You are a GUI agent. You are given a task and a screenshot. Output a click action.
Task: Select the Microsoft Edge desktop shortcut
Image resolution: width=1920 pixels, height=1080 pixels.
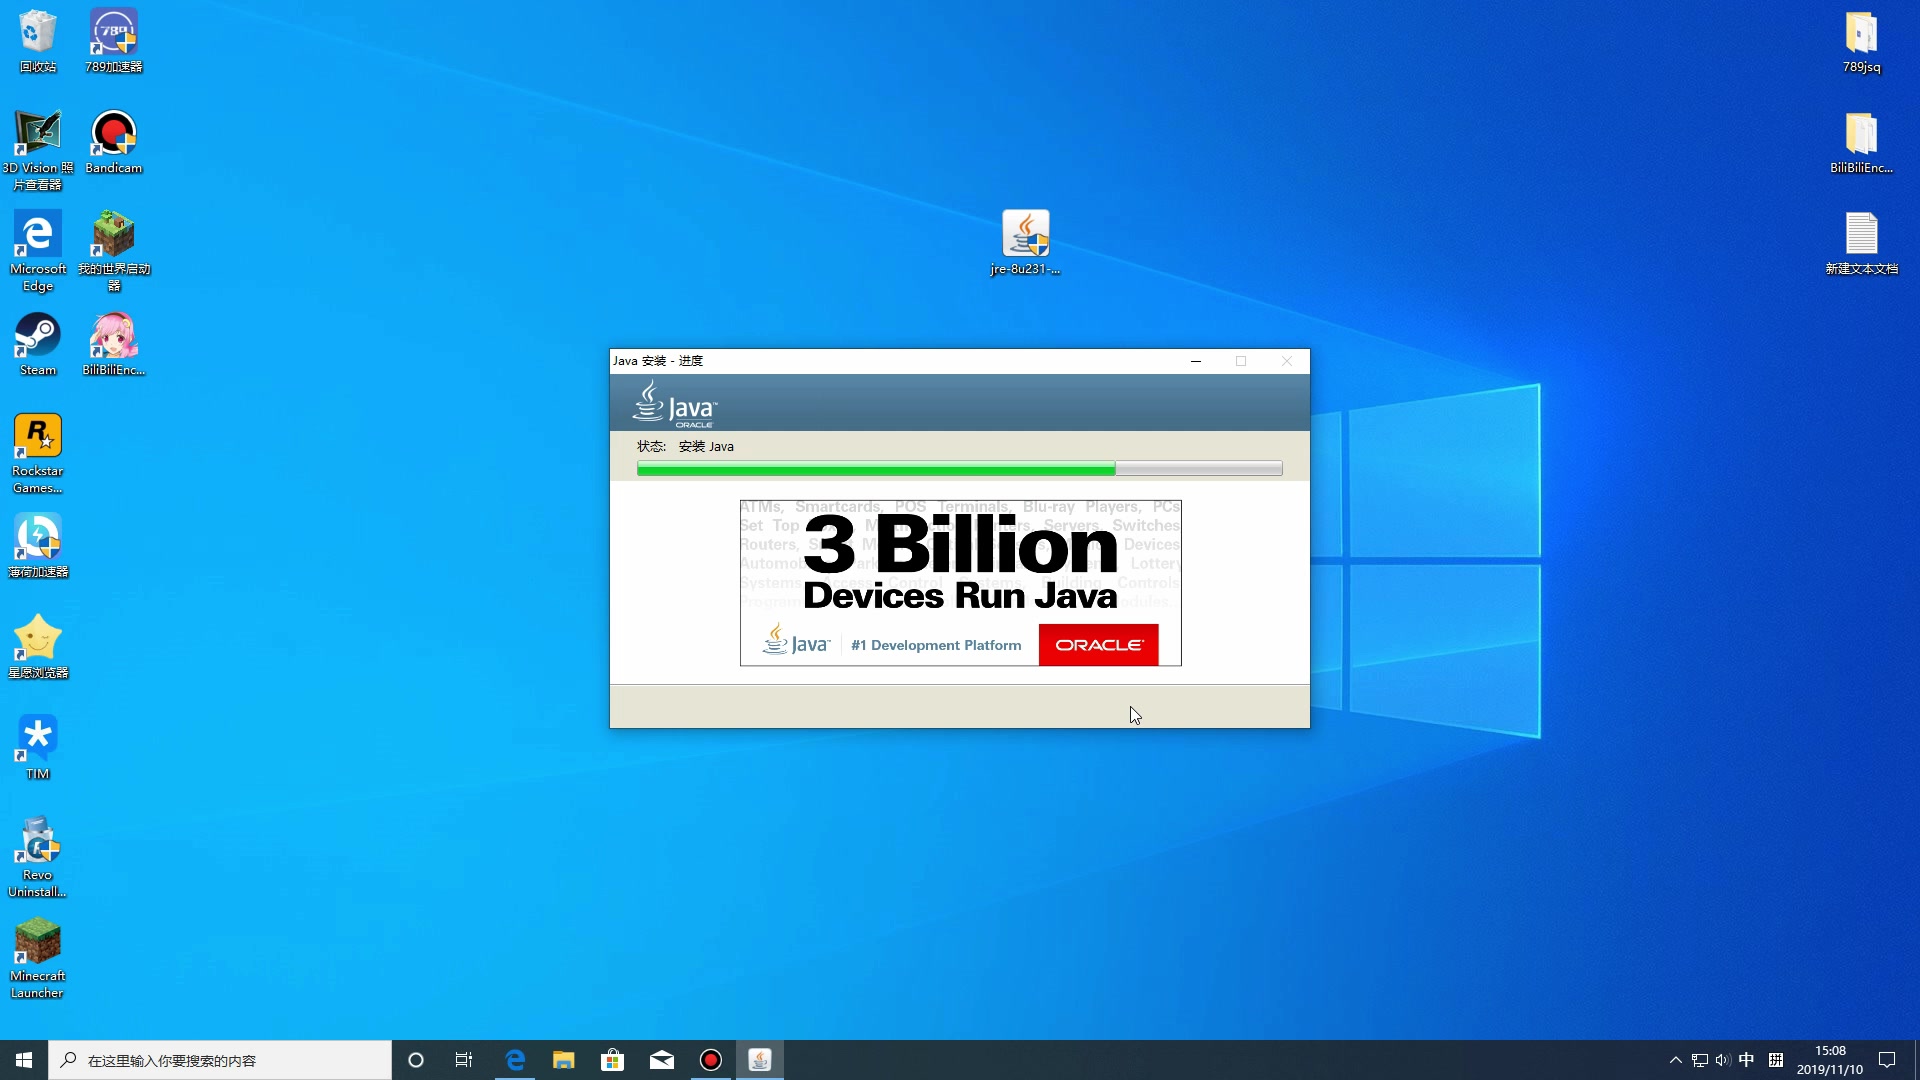(38, 251)
